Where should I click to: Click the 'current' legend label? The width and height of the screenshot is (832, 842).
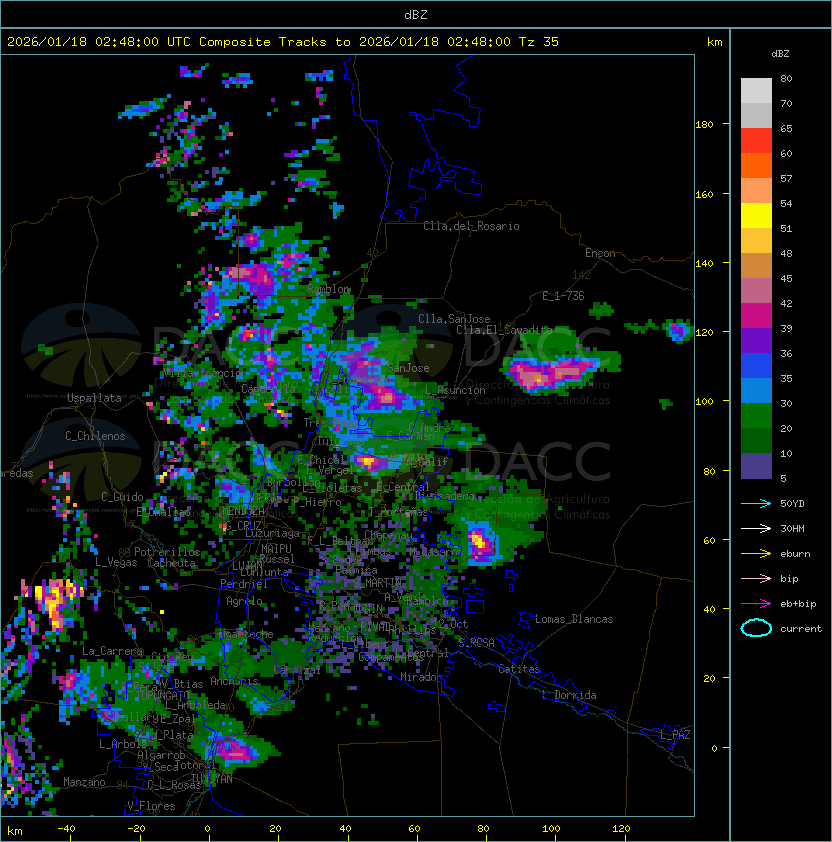click(x=801, y=629)
